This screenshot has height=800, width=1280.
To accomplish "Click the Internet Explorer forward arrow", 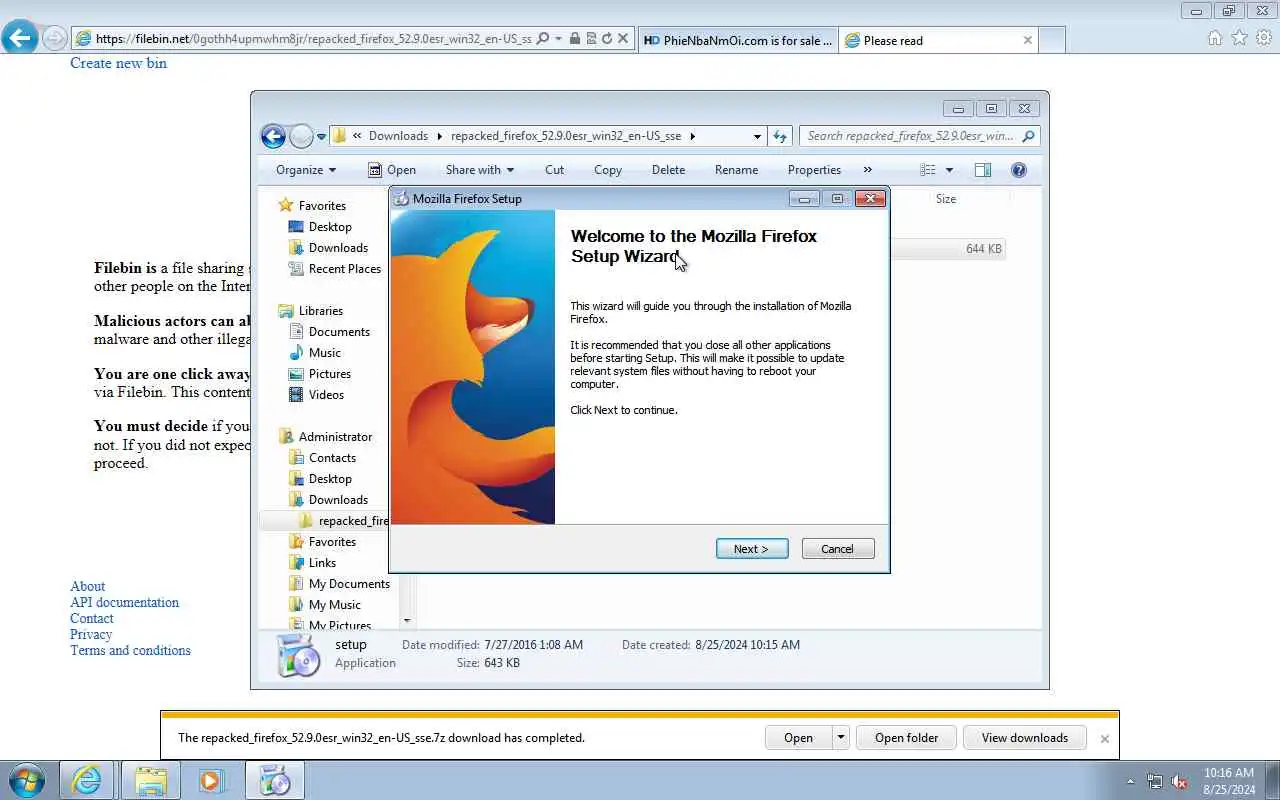I will pyautogui.click(x=55, y=39).
